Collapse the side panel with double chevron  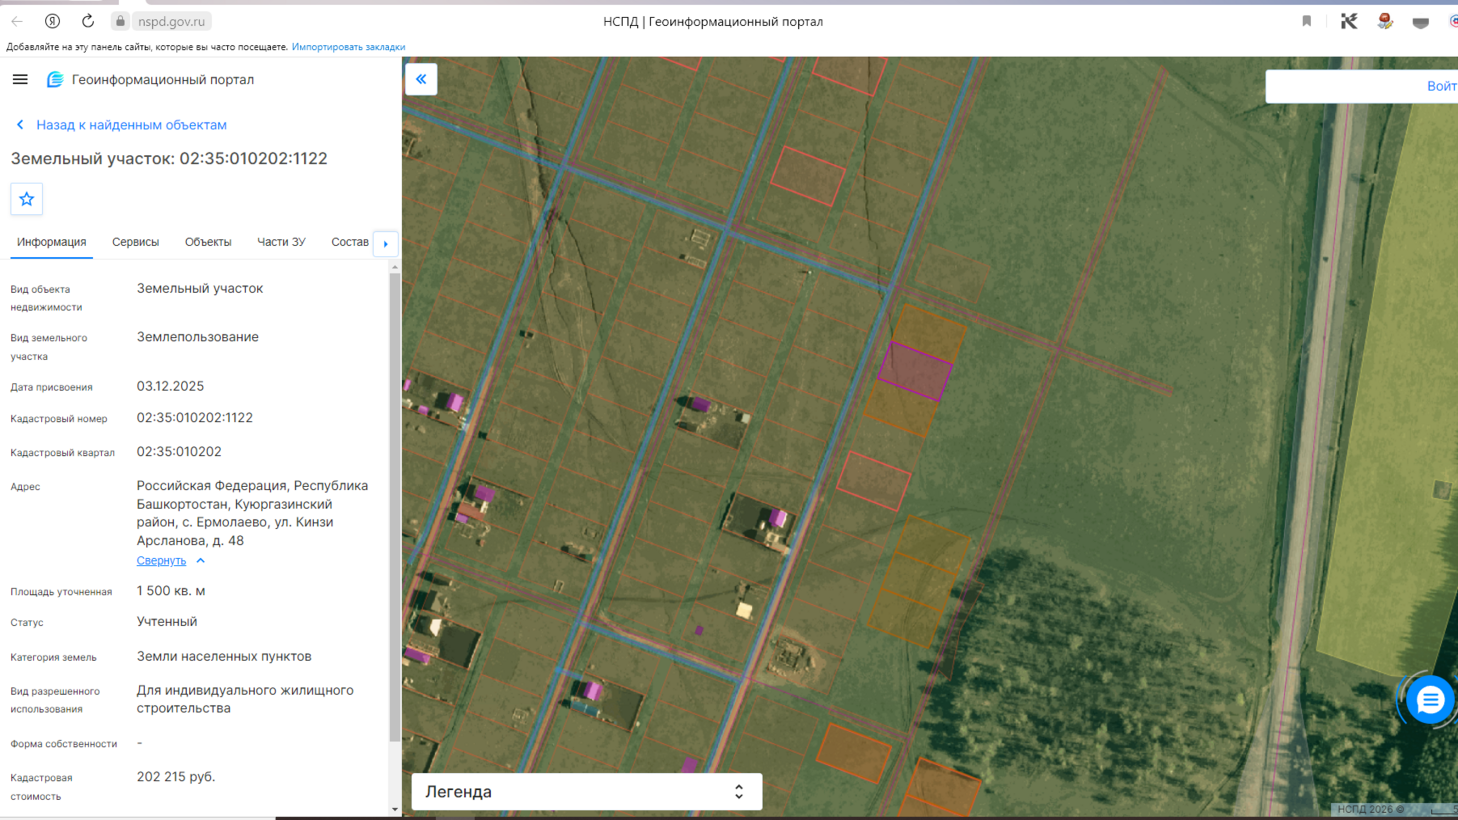coord(421,79)
